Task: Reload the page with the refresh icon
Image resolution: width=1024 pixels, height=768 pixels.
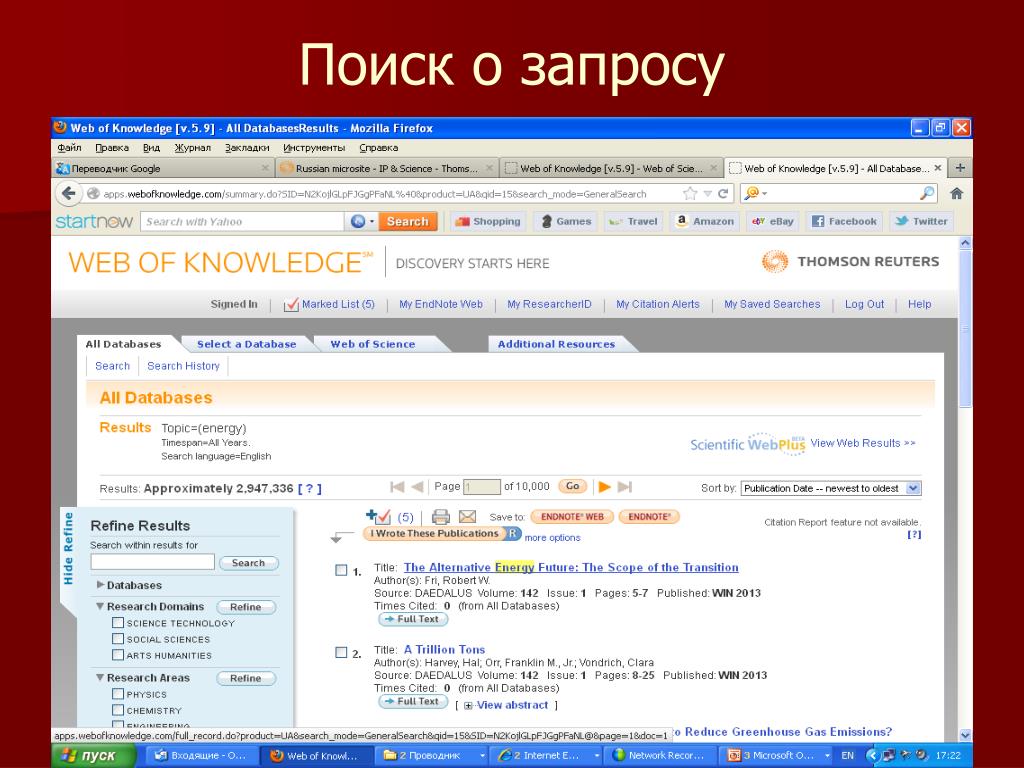Action: 723,193
